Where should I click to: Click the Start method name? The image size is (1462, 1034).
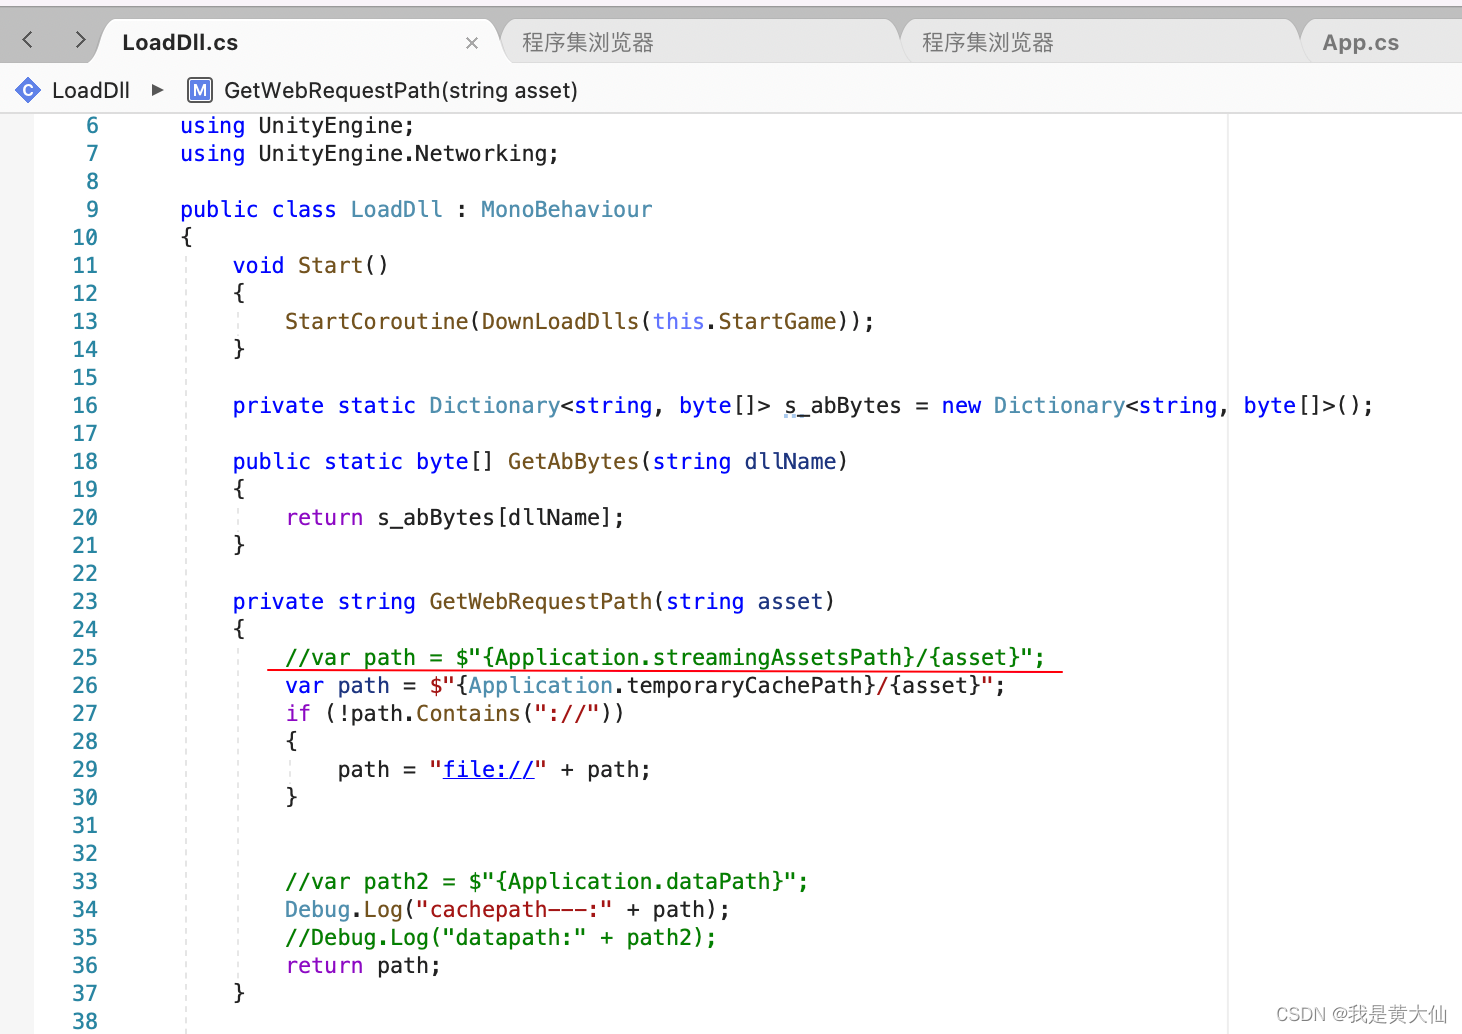pyautogui.click(x=330, y=265)
